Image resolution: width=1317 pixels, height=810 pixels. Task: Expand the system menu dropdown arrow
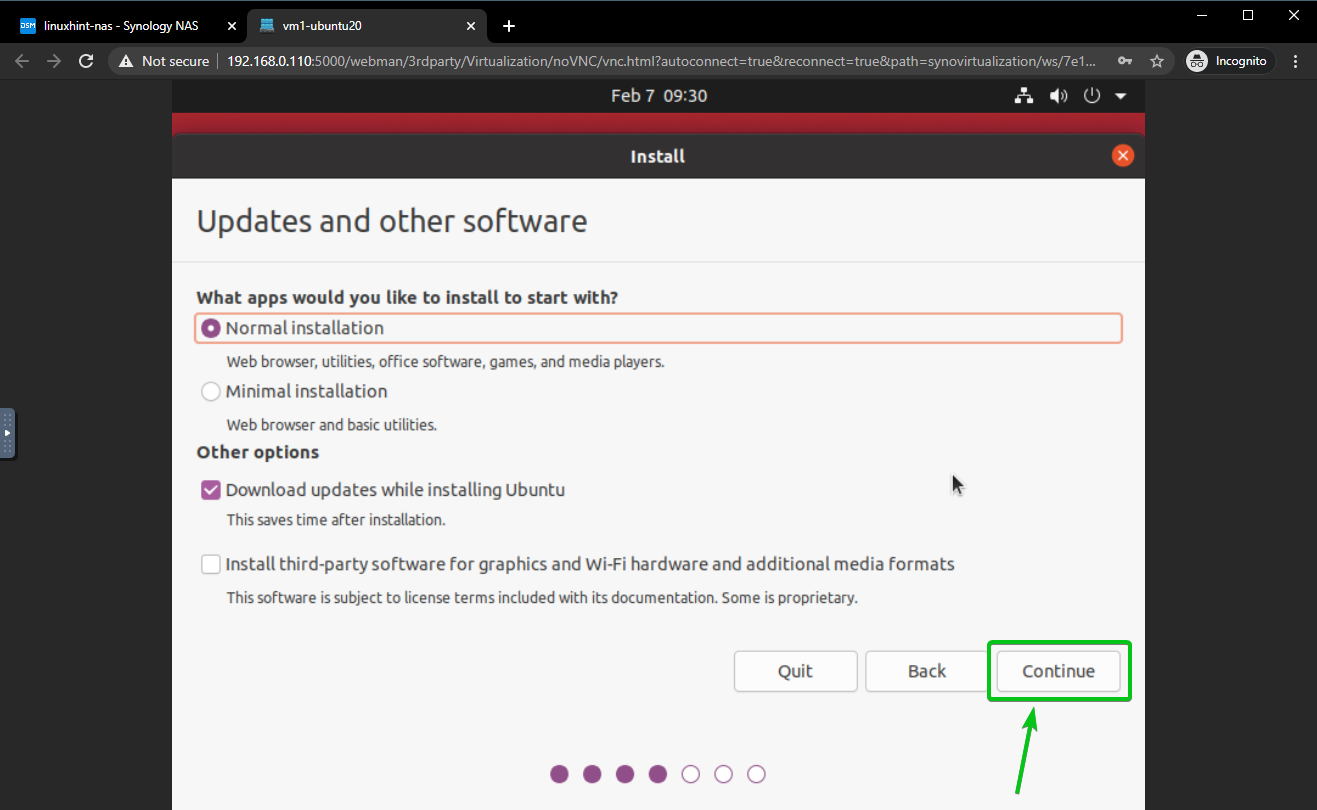(x=1120, y=96)
